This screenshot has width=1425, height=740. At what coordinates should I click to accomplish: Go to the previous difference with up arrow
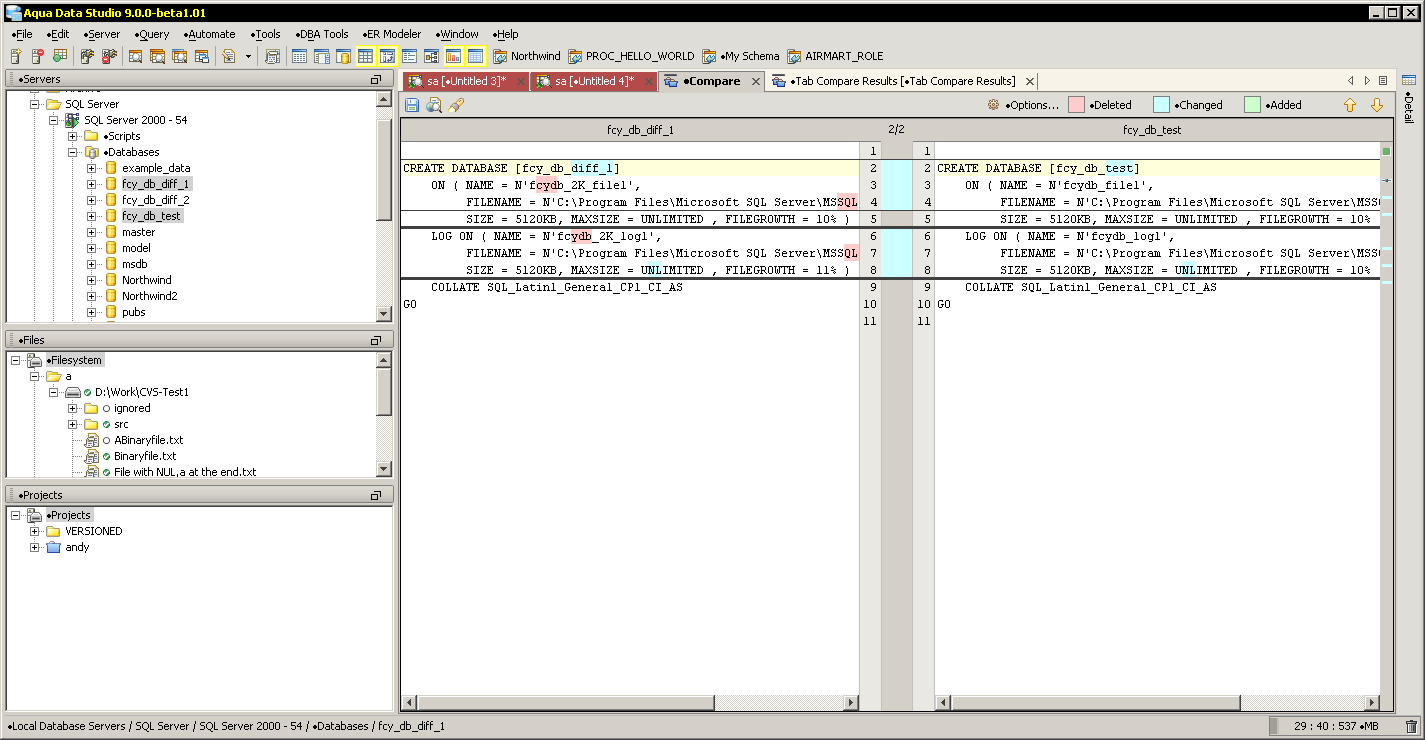[1350, 105]
